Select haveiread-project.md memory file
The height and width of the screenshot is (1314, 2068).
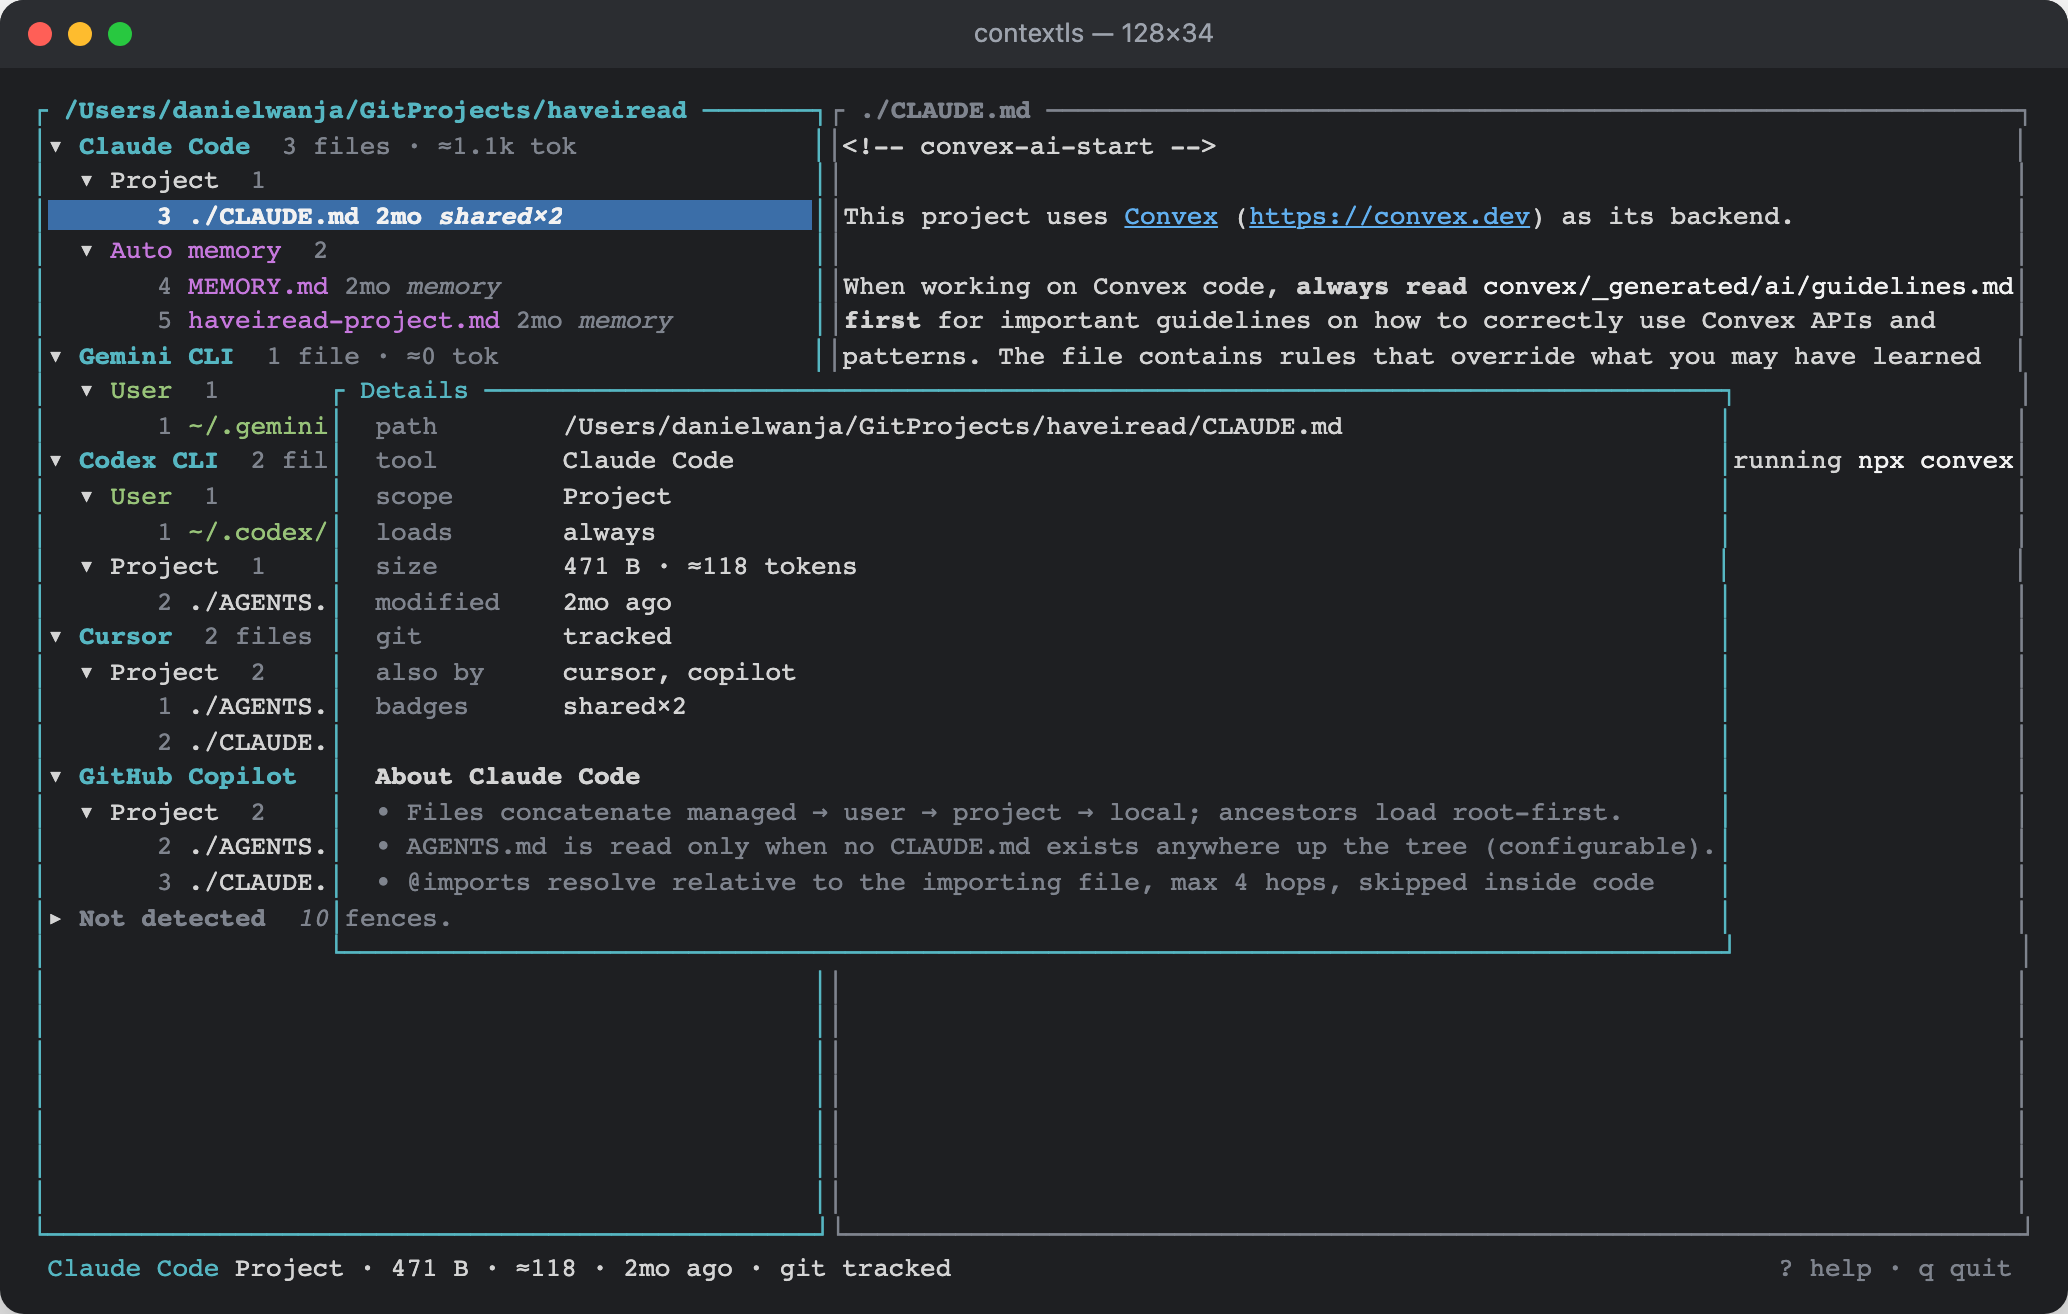click(343, 320)
